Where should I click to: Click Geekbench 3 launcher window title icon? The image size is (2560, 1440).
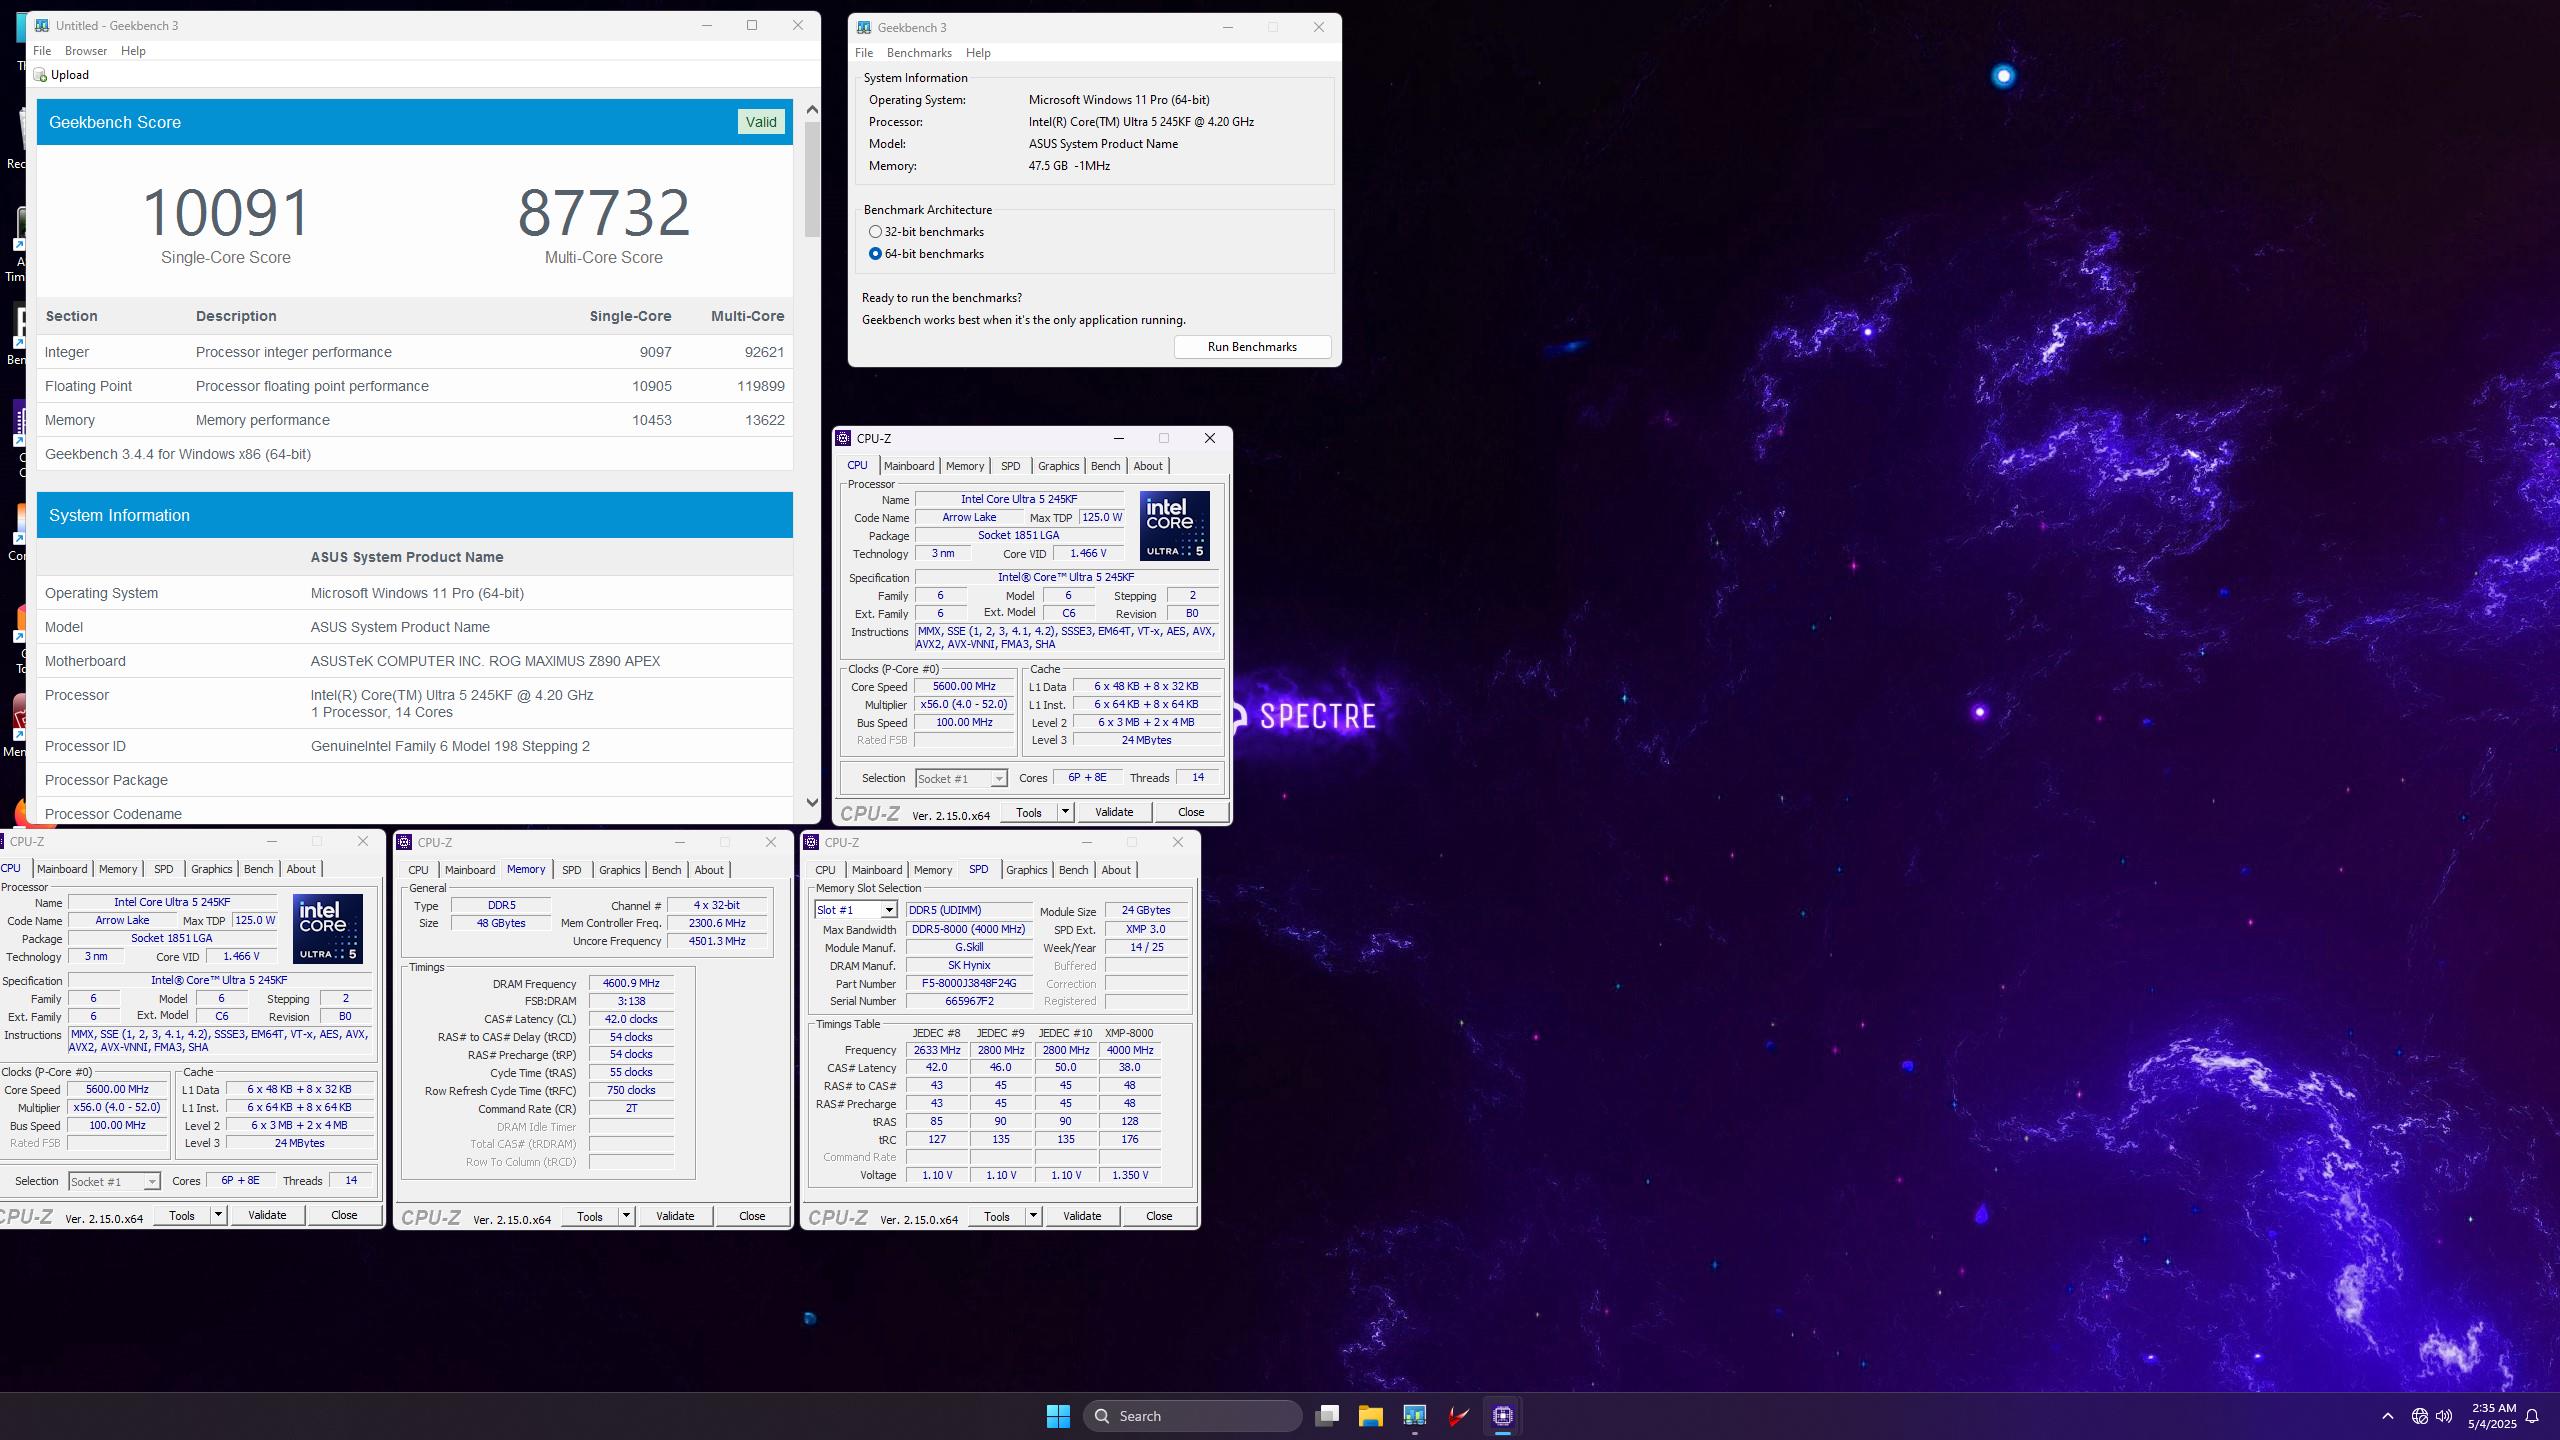tap(864, 27)
